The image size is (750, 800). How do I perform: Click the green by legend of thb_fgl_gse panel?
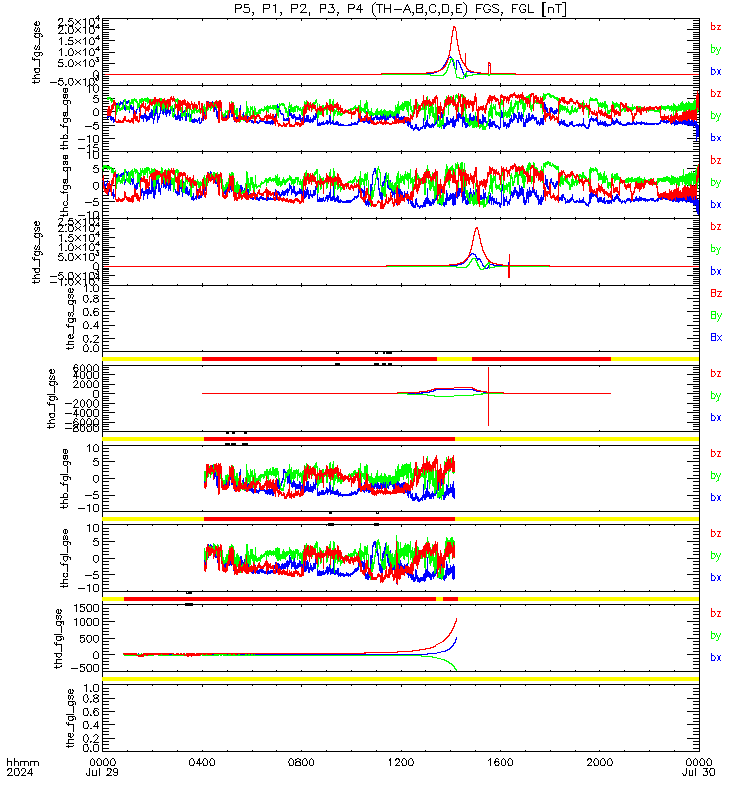pos(715,476)
